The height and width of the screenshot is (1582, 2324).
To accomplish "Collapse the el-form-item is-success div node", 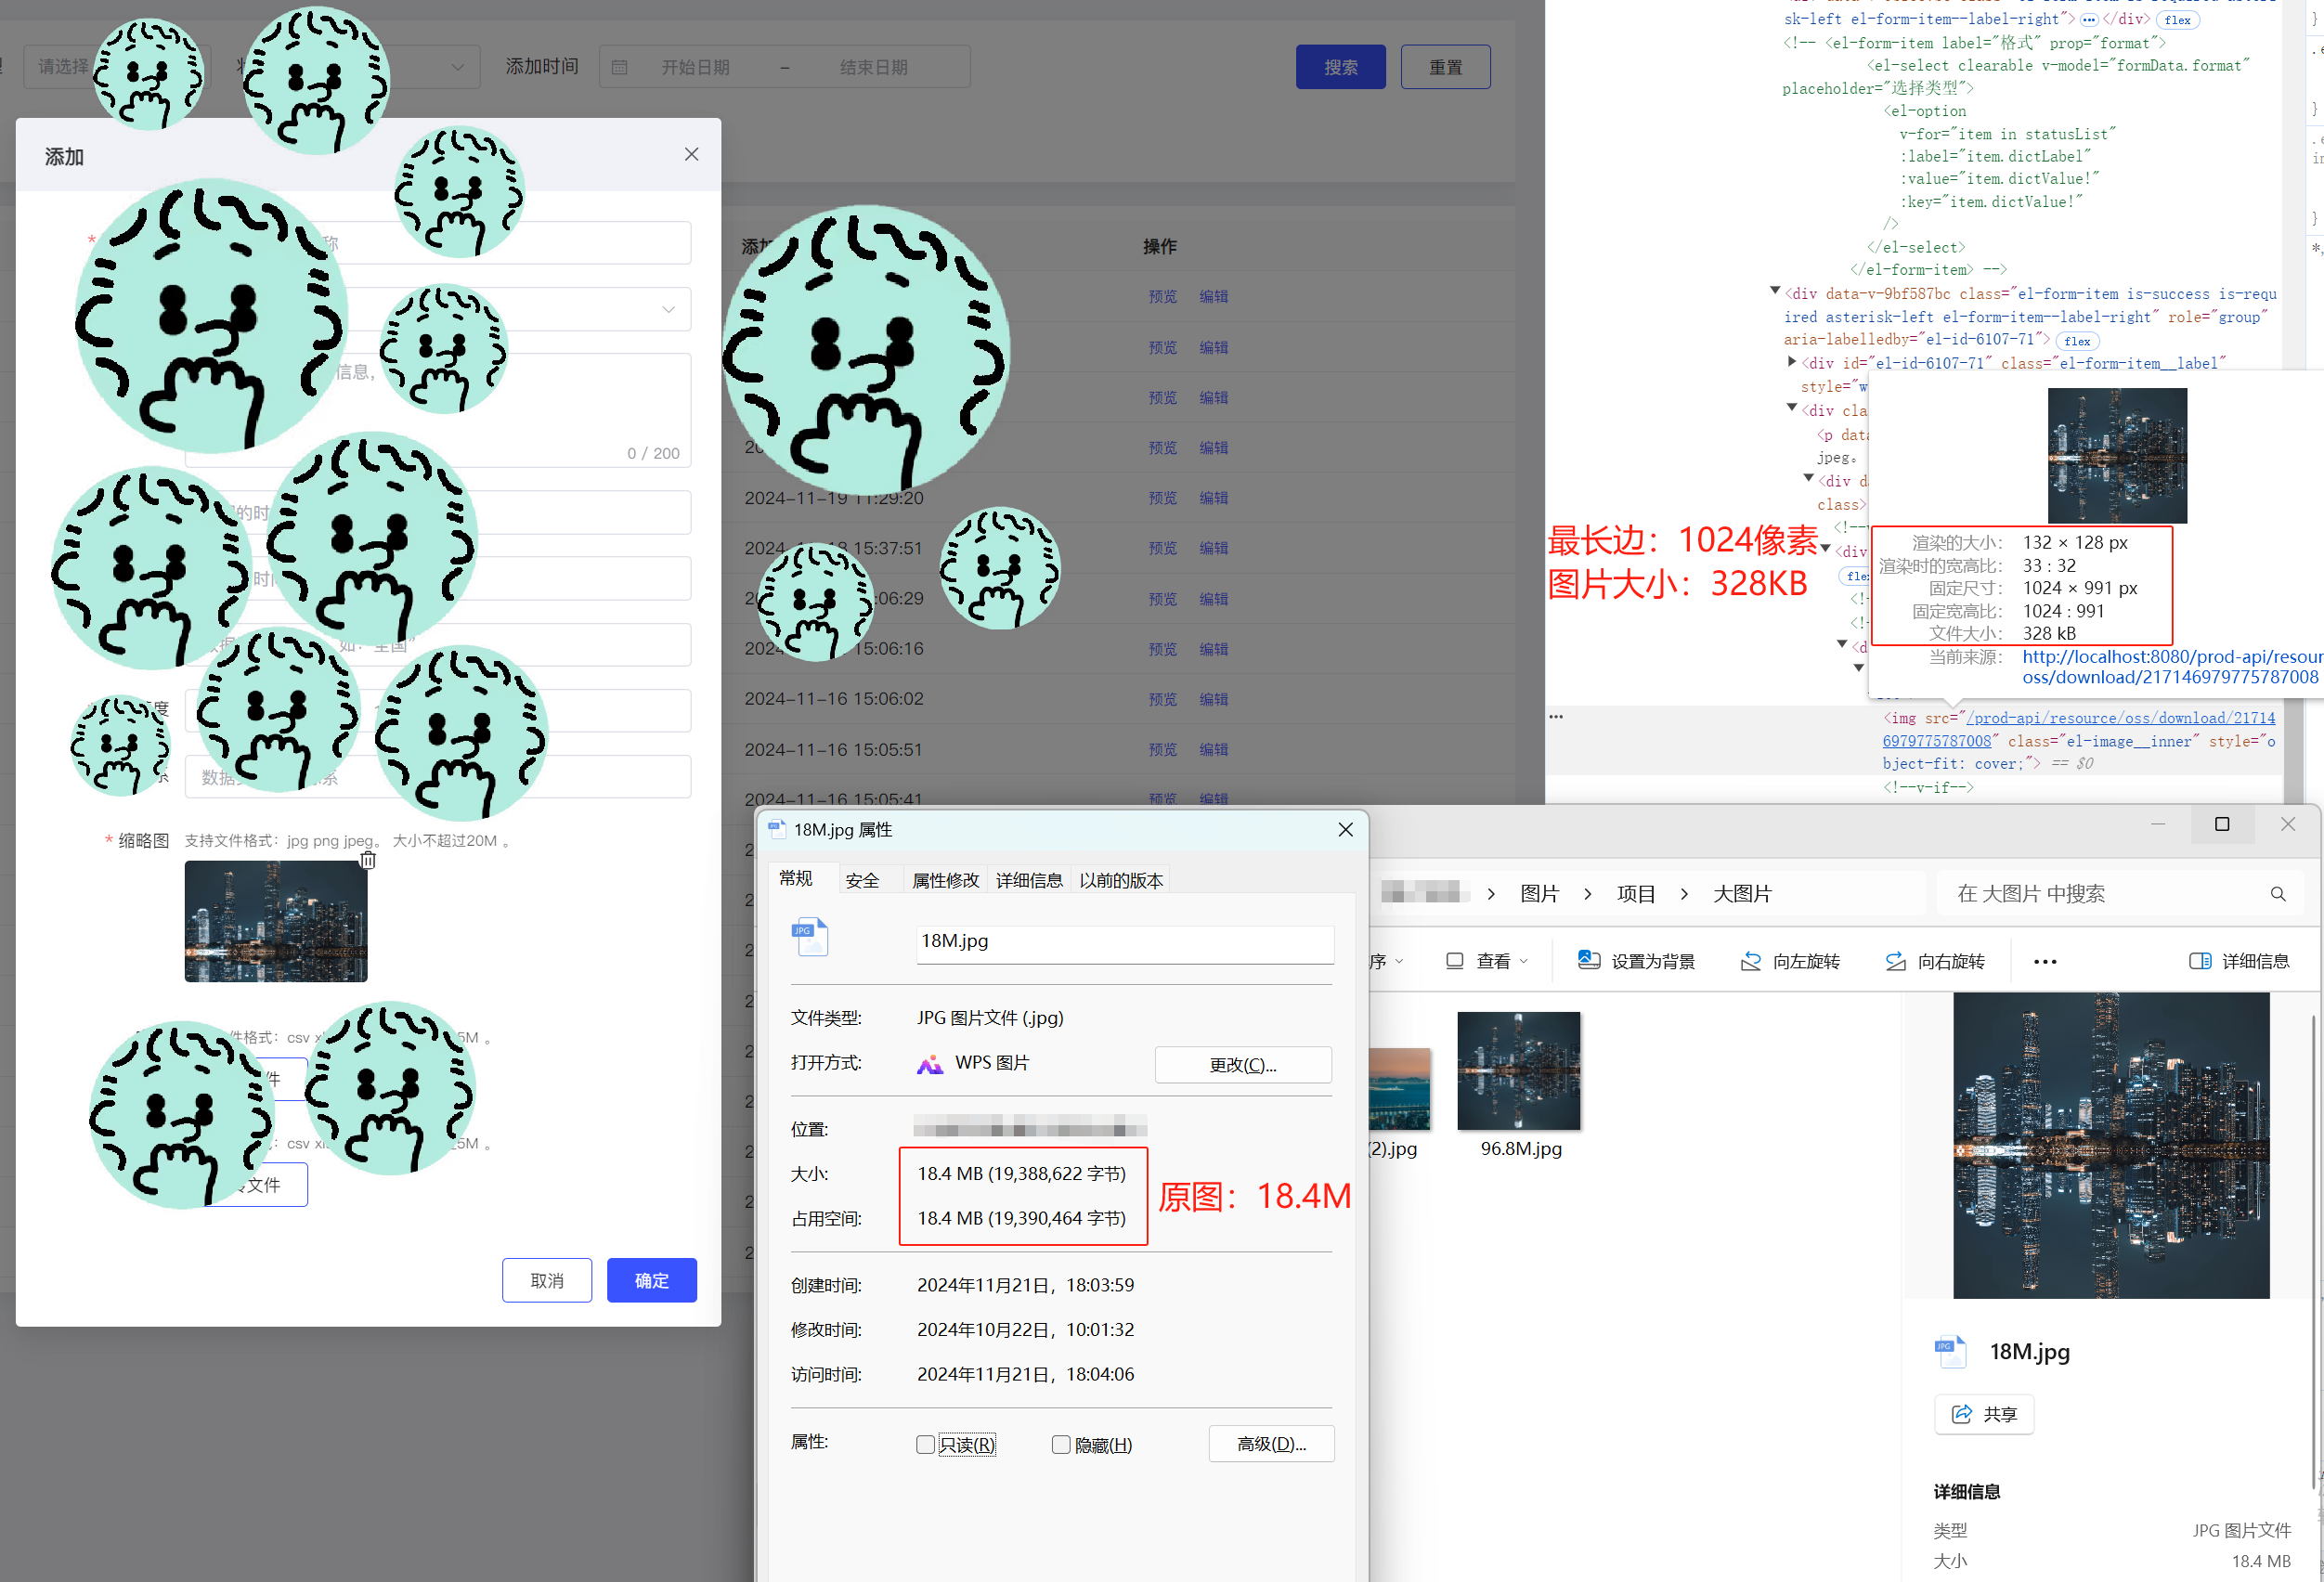I will tap(1775, 291).
